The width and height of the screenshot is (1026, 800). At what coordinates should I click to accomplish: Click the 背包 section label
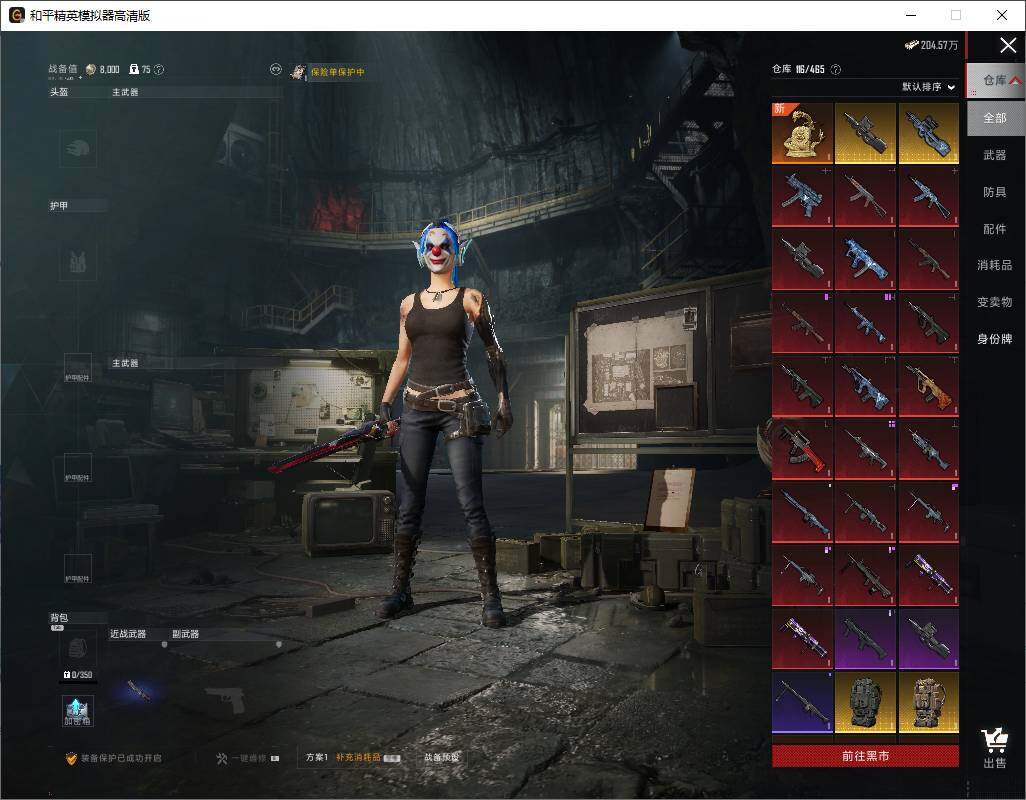pos(59,617)
